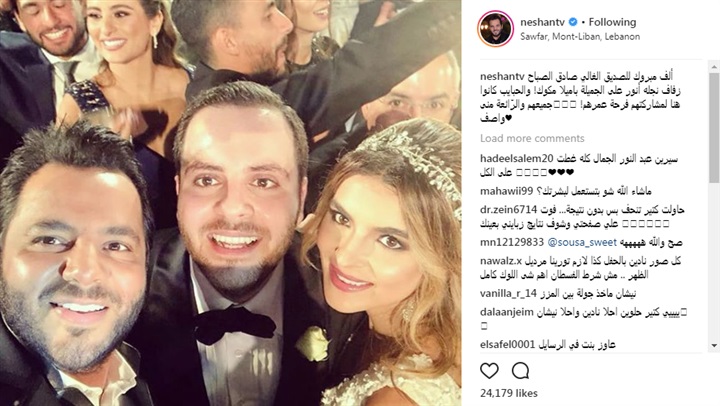Screen dimensions: 720x406
Task: Open commenter nawalz.x's profile
Action: point(501,261)
